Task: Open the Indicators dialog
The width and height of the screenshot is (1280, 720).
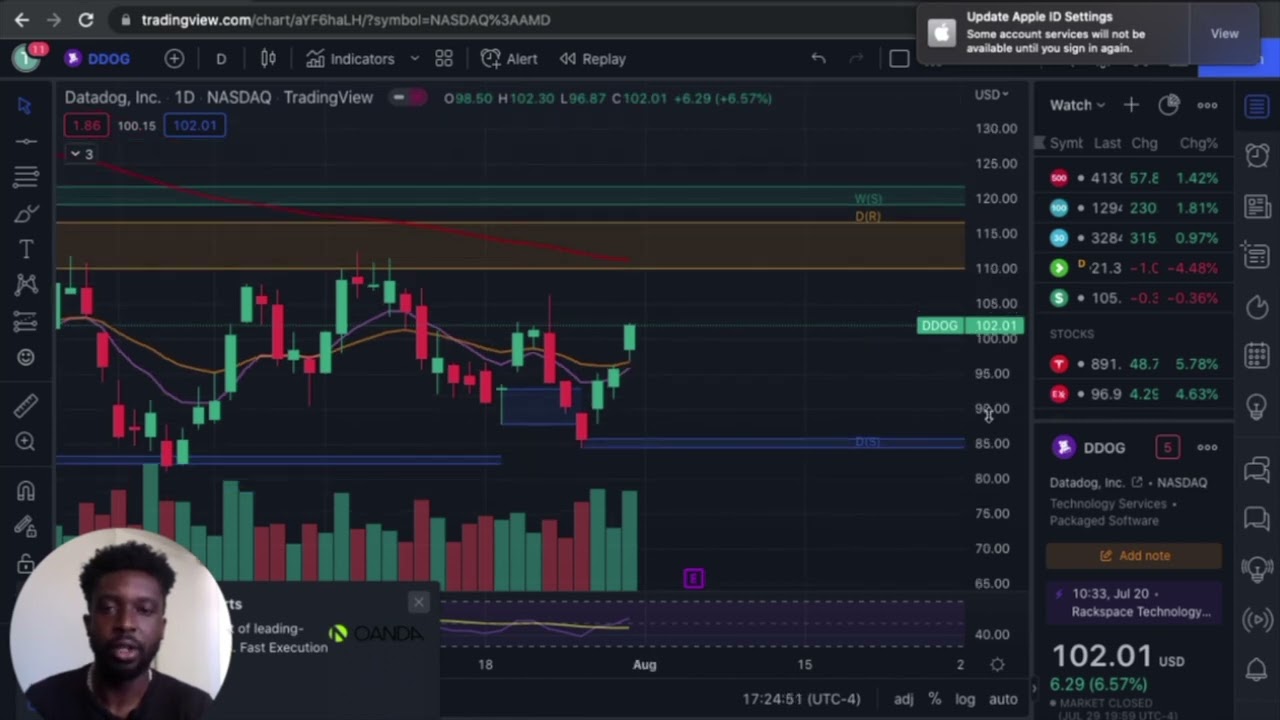Action: coord(350,59)
